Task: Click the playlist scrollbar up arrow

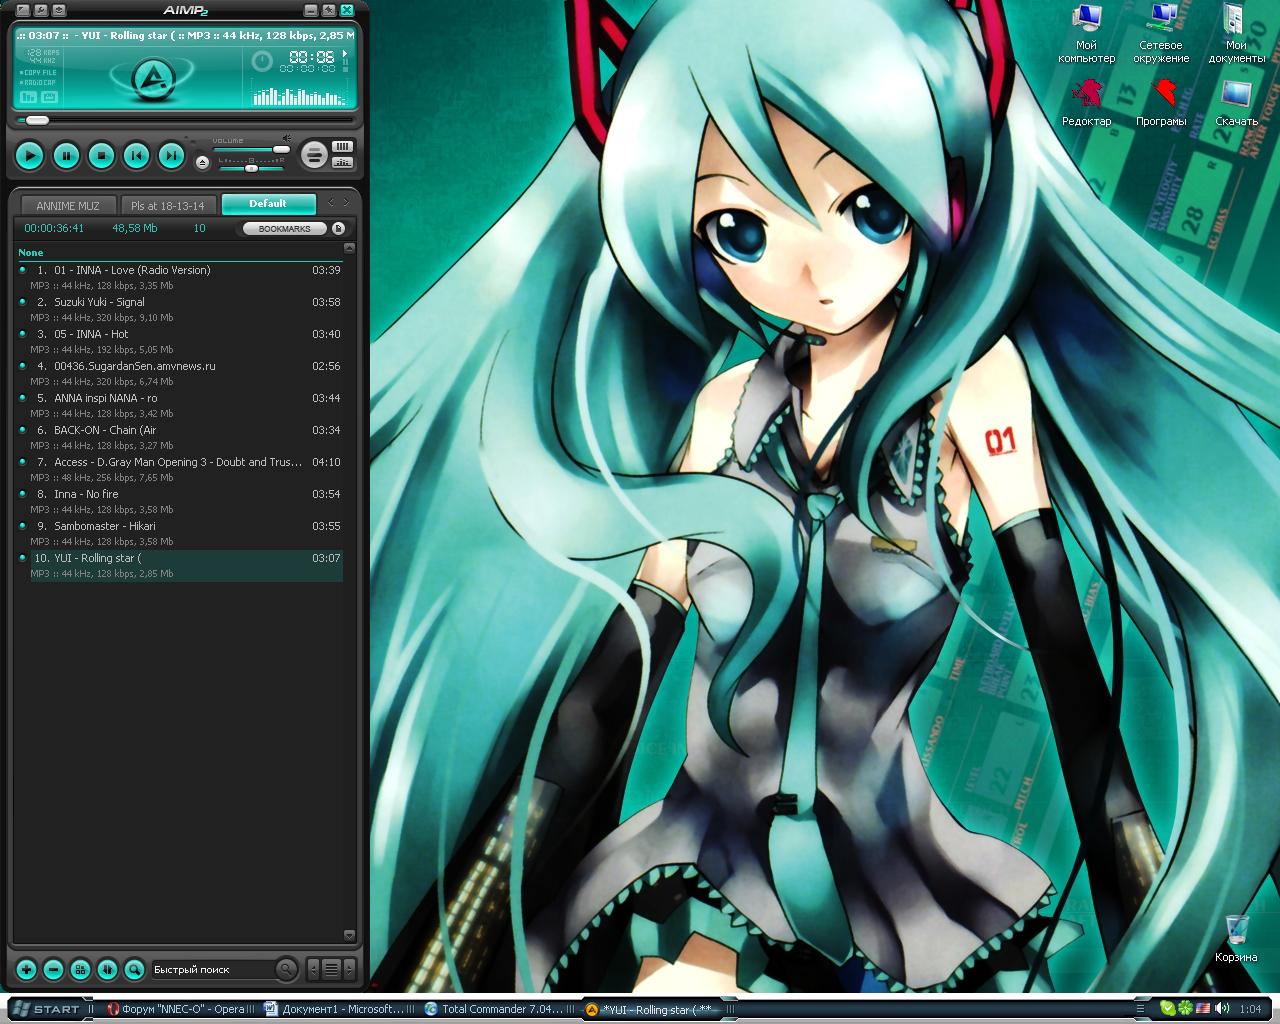Action: (x=349, y=248)
